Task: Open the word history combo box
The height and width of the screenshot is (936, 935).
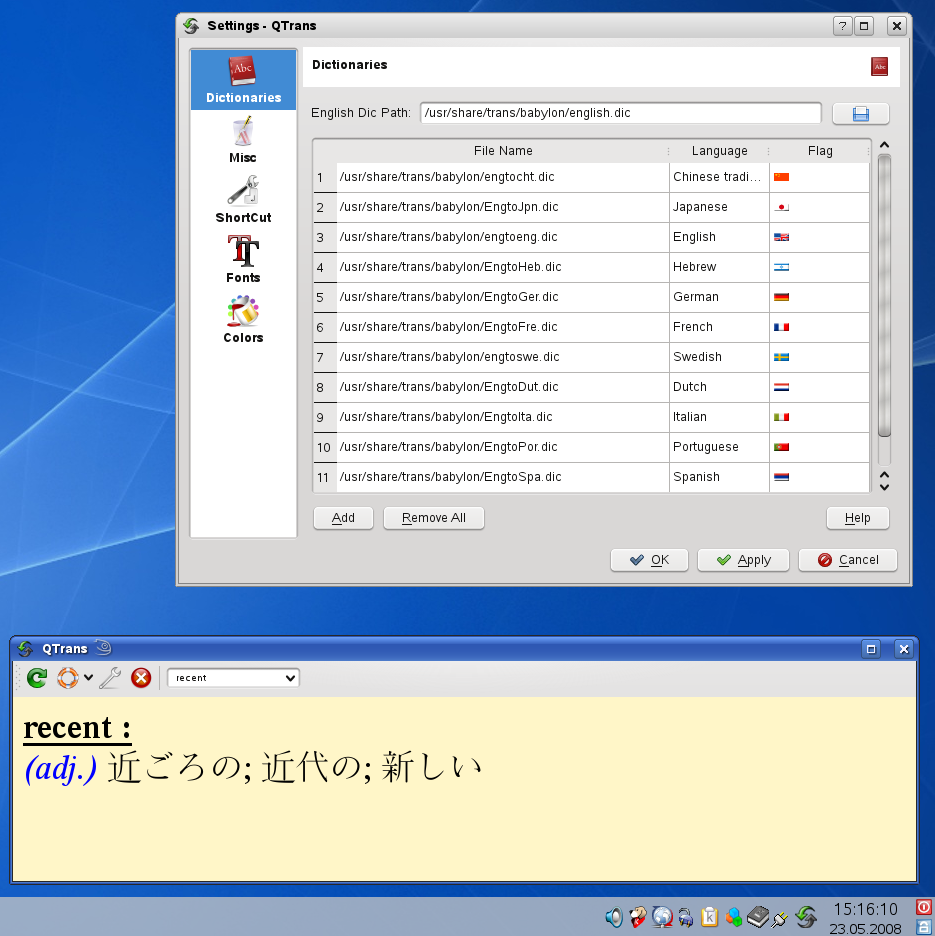Action: point(233,678)
